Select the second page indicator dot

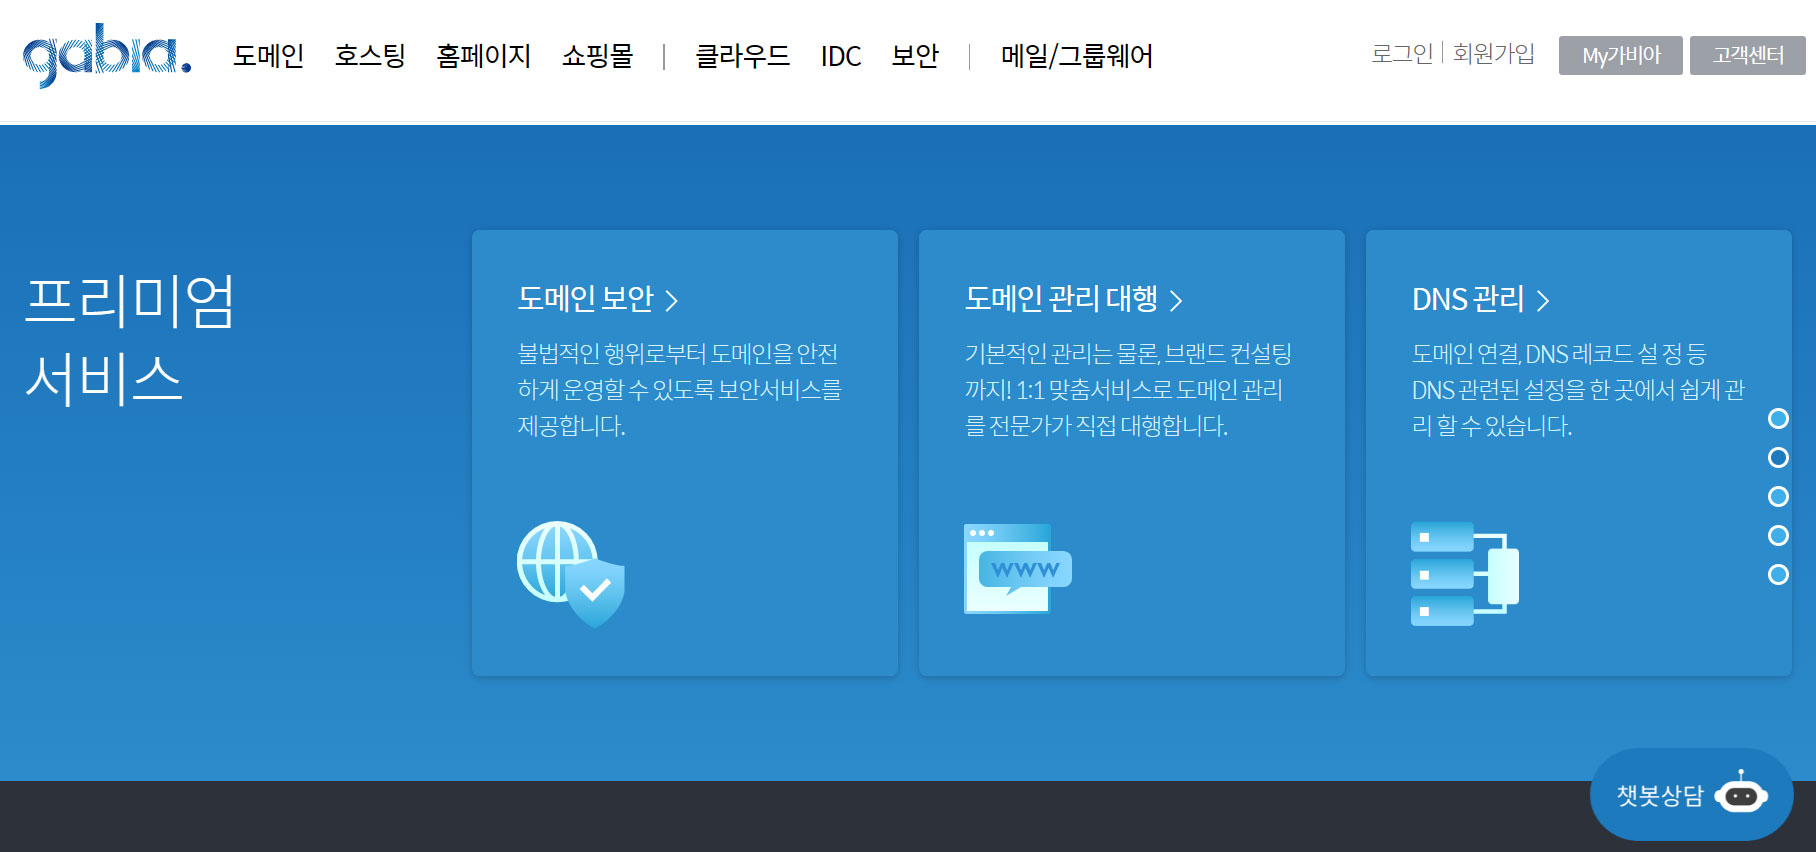point(1778,457)
